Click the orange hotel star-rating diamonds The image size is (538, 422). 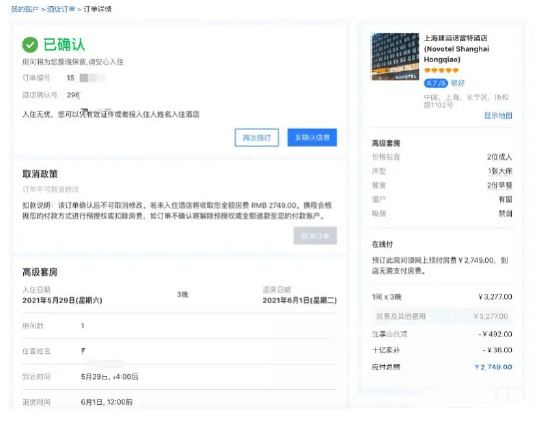(441, 71)
